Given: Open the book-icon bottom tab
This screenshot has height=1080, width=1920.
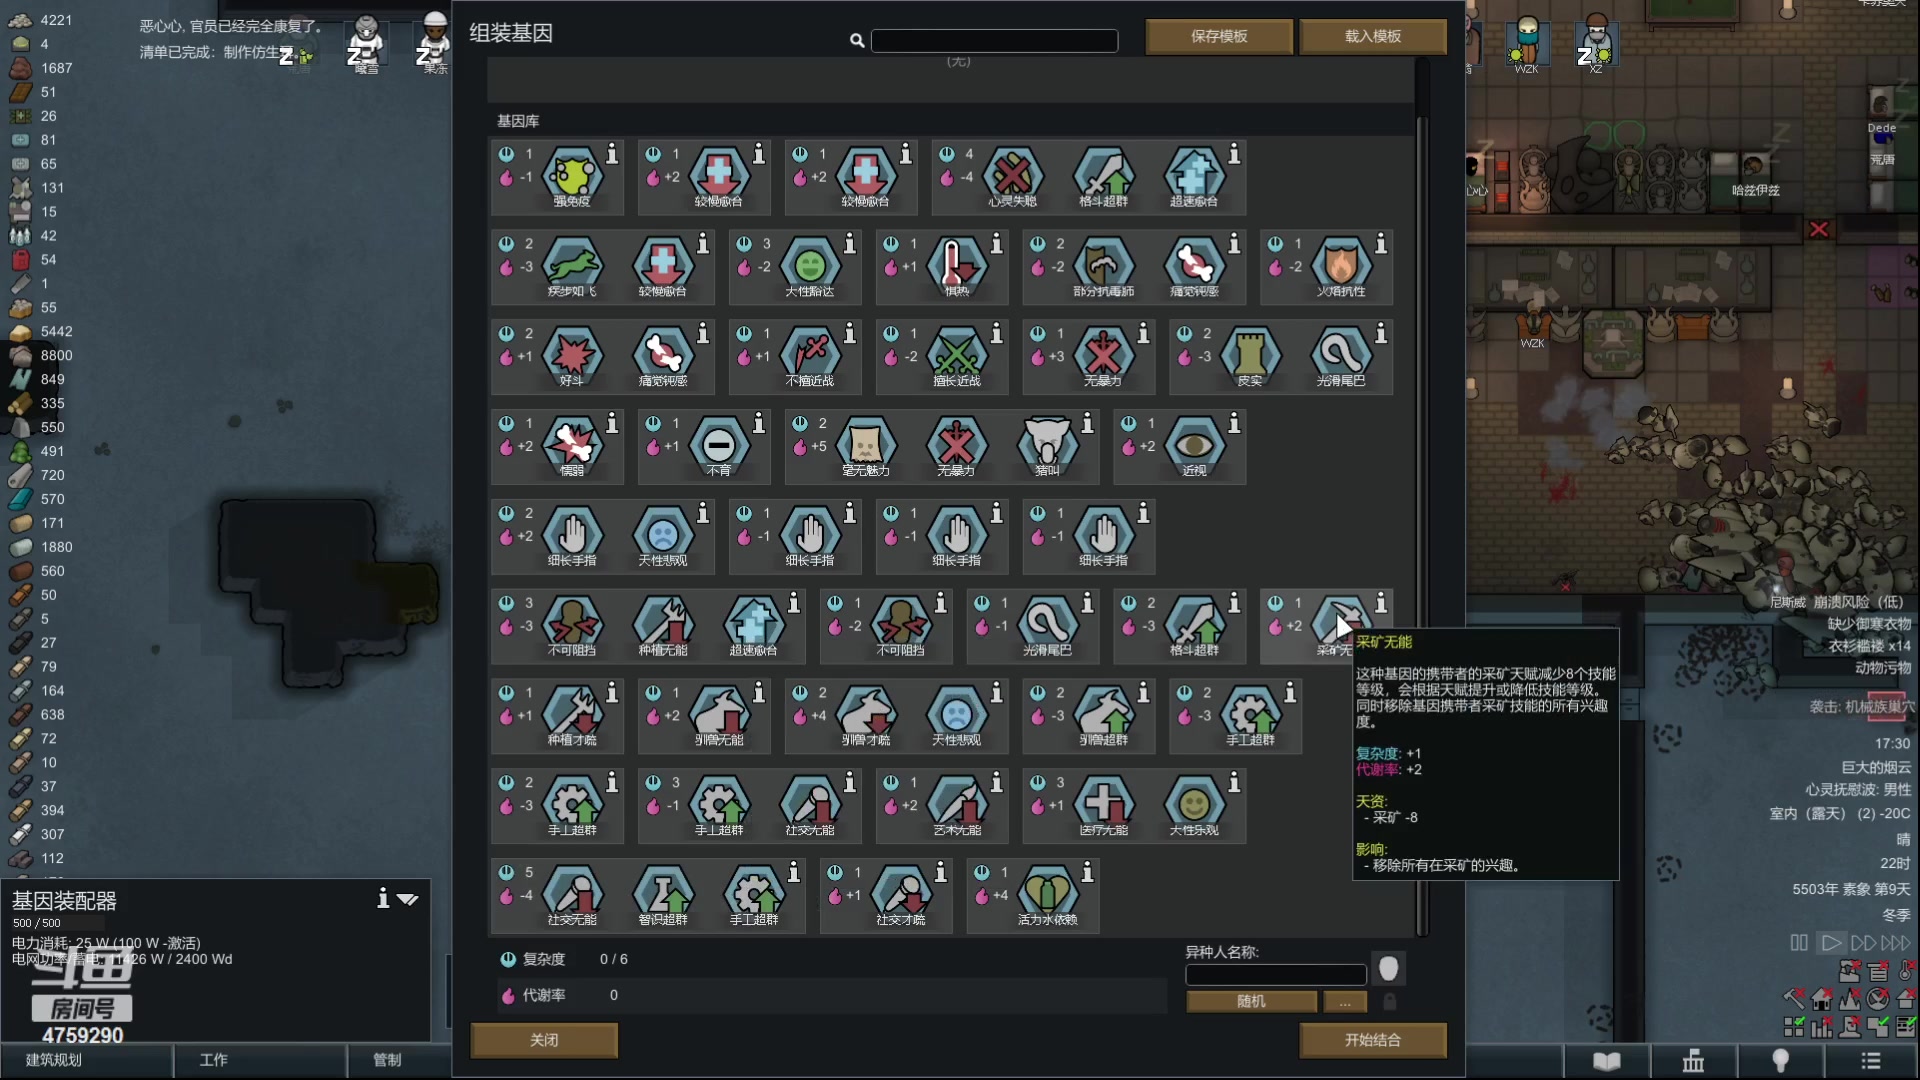Looking at the screenshot, I should click(x=1606, y=1061).
